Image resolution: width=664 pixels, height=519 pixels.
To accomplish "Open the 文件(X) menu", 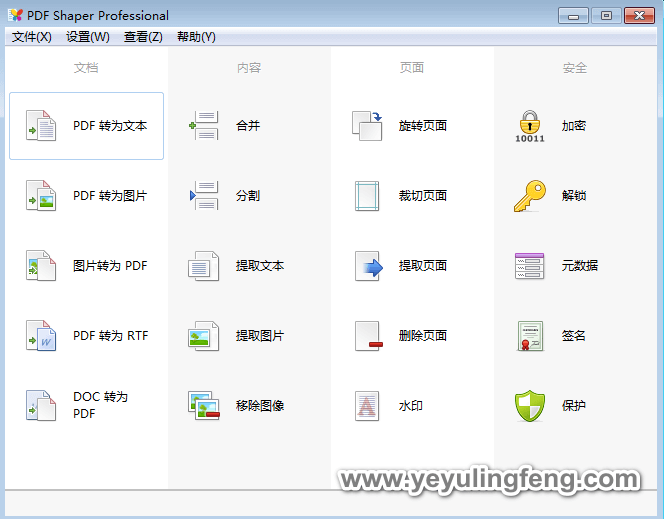I will click(x=32, y=37).
